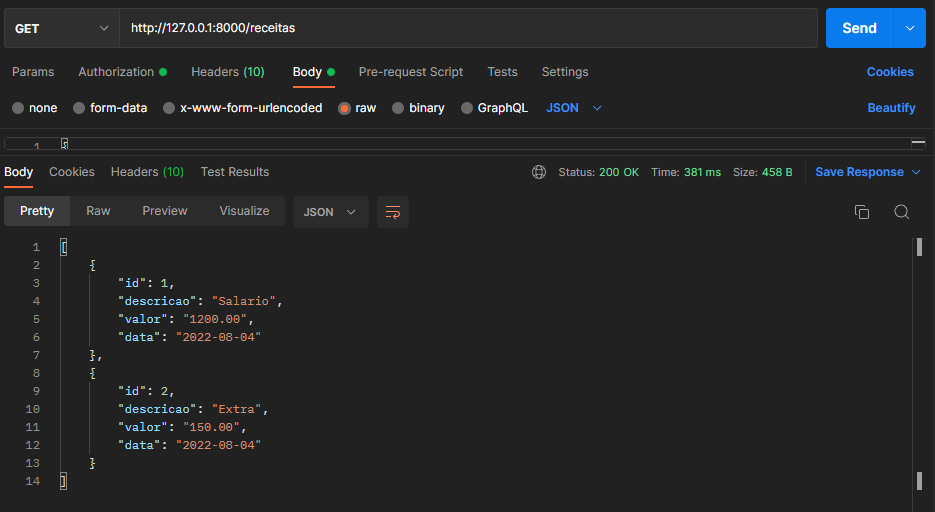Switch to the Tests tab
Viewport: 935px width, 512px height.
502,72
